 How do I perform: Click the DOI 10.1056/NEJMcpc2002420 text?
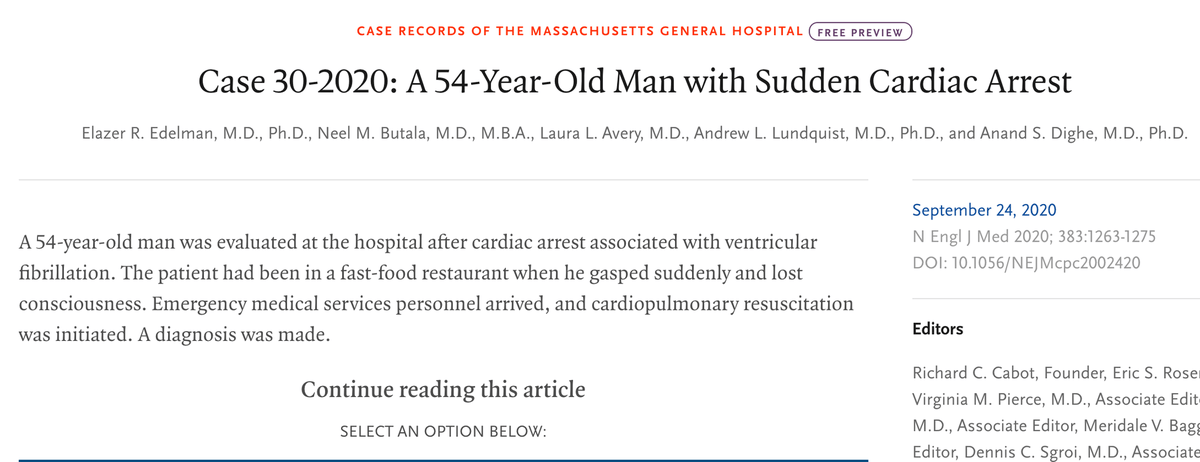click(x=1027, y=263)
